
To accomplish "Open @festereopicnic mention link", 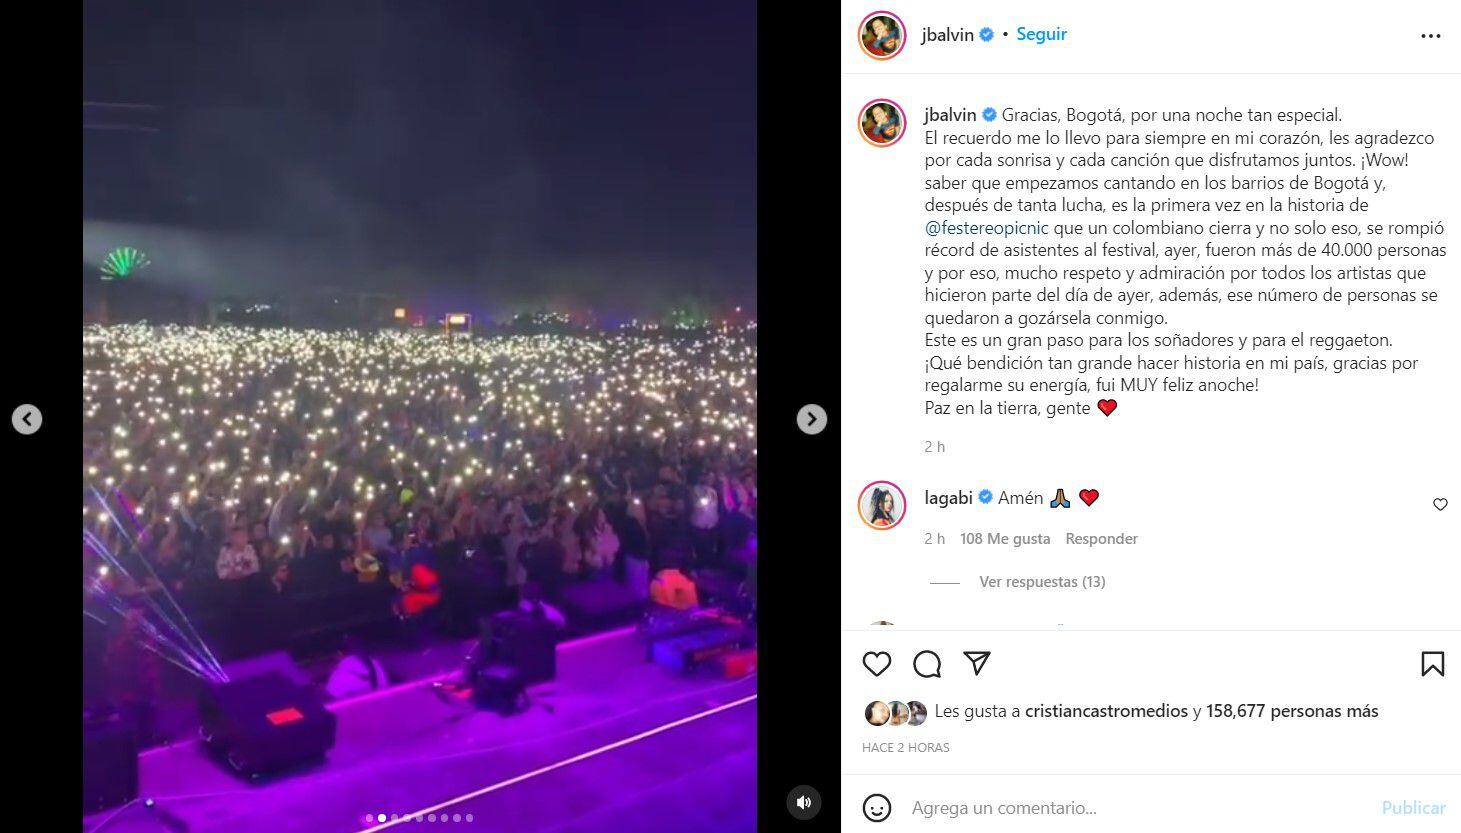I will (986, 228).
